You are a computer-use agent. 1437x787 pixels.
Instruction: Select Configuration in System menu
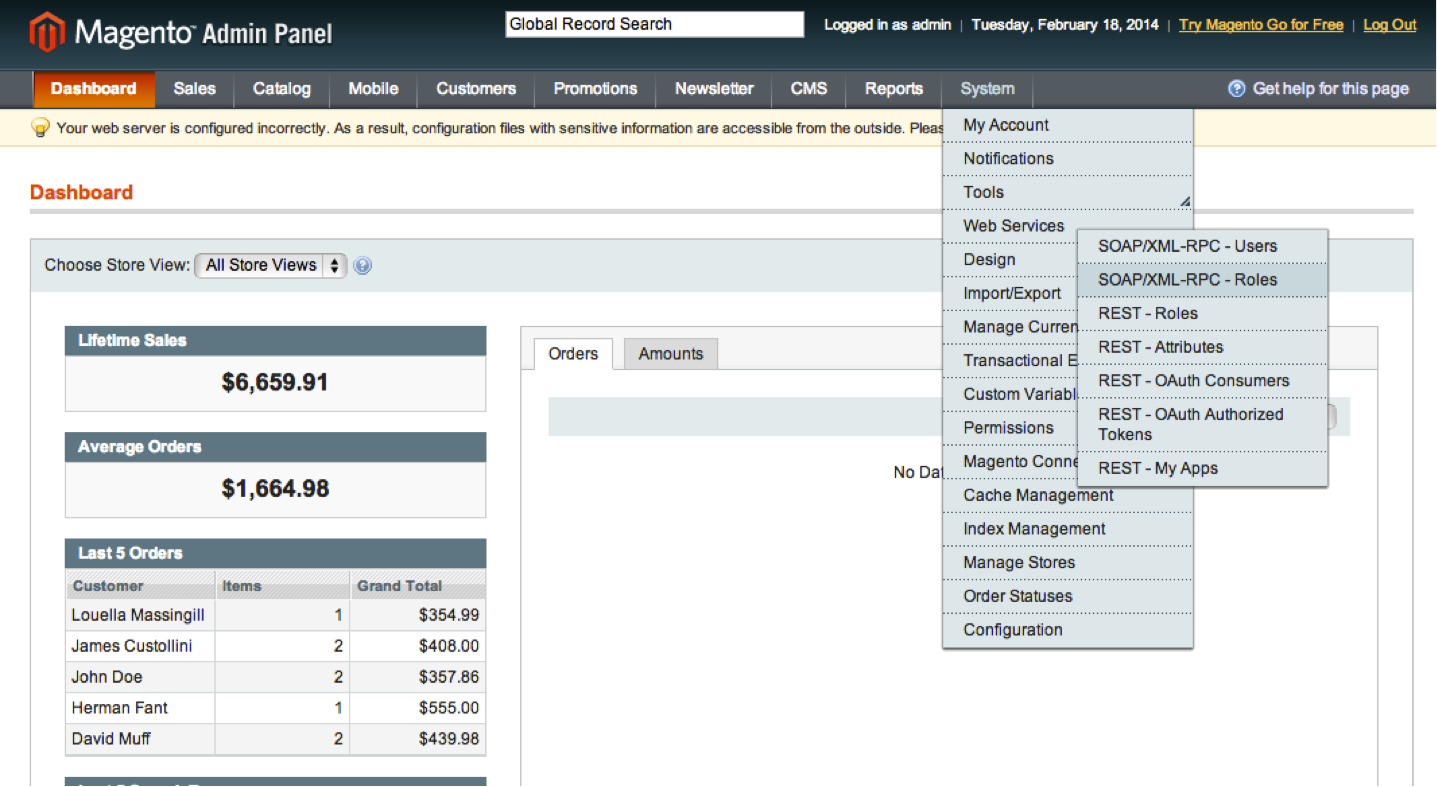[x=1068, y=630]
